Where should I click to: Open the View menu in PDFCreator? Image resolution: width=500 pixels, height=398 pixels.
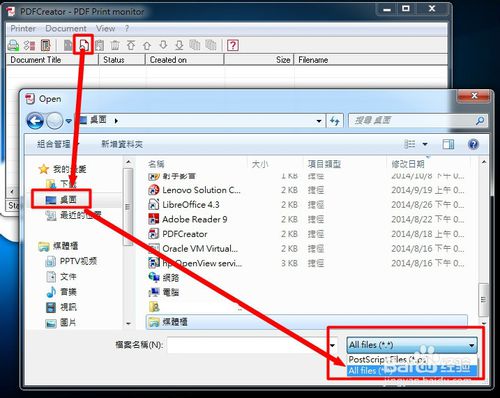[105, 29]
